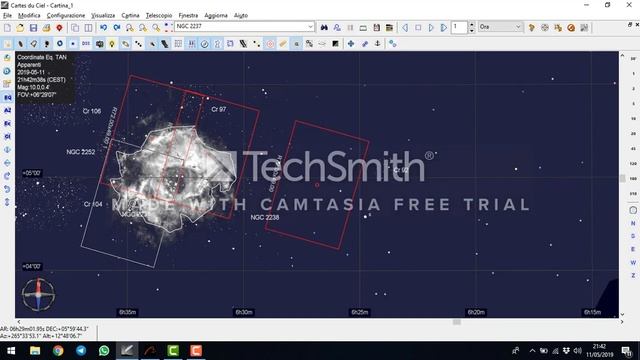Undo last chart change with blue arrow

pos(104,28)
